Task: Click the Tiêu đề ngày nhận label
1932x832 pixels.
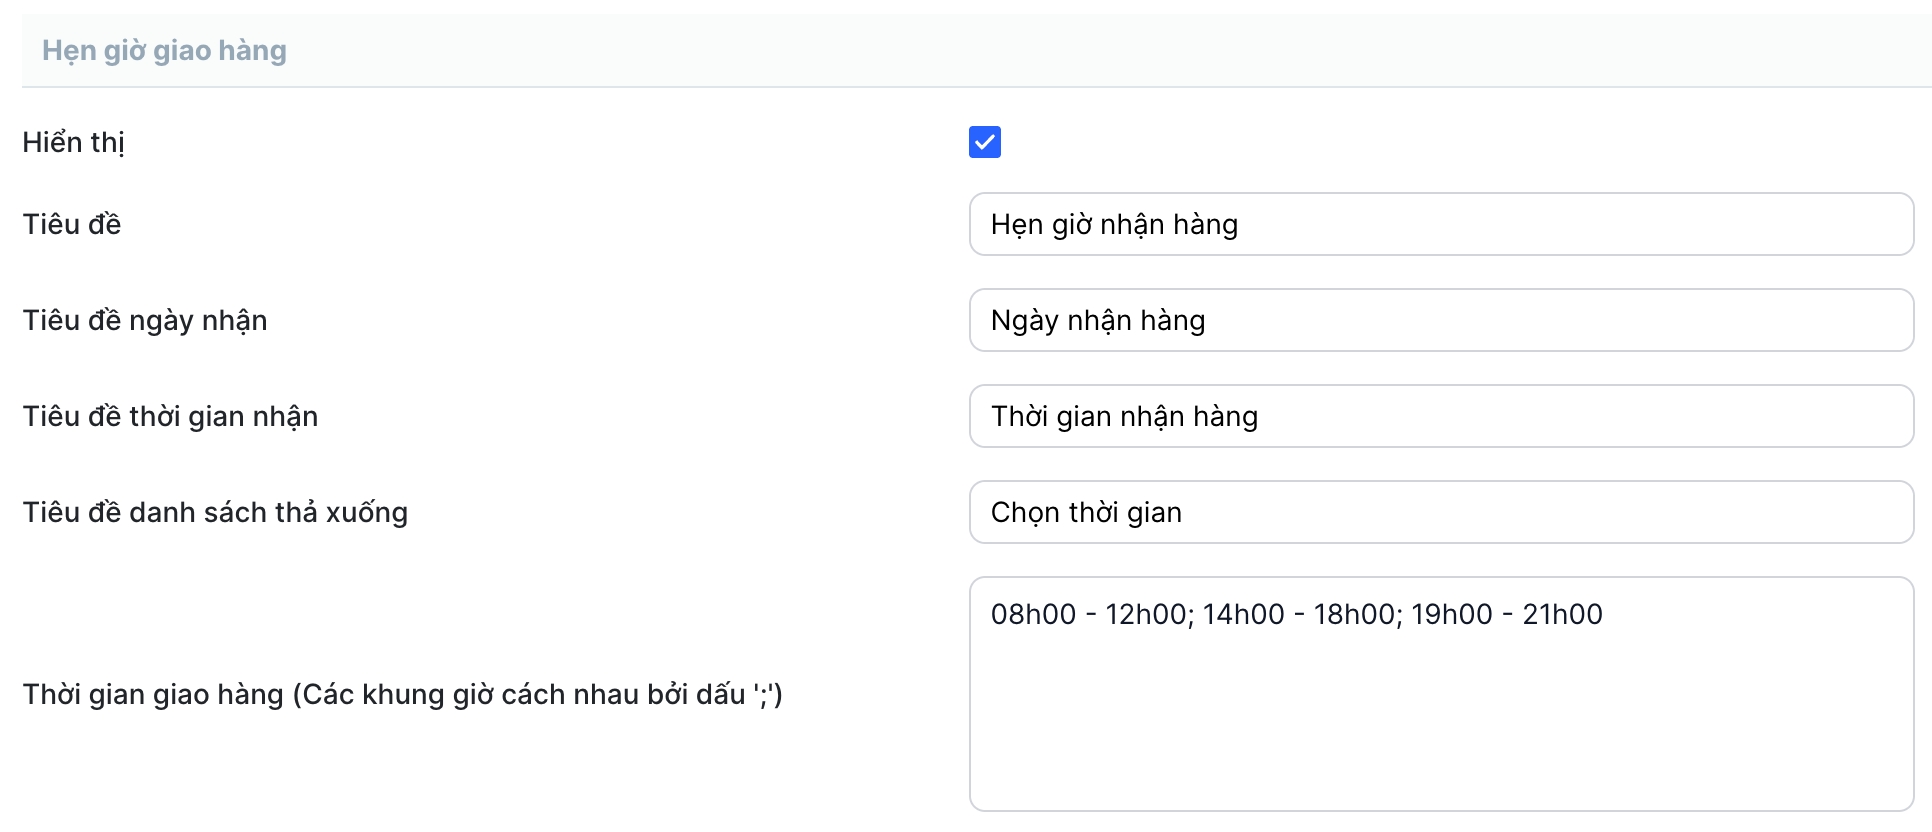Action: [x=145, y=320]
